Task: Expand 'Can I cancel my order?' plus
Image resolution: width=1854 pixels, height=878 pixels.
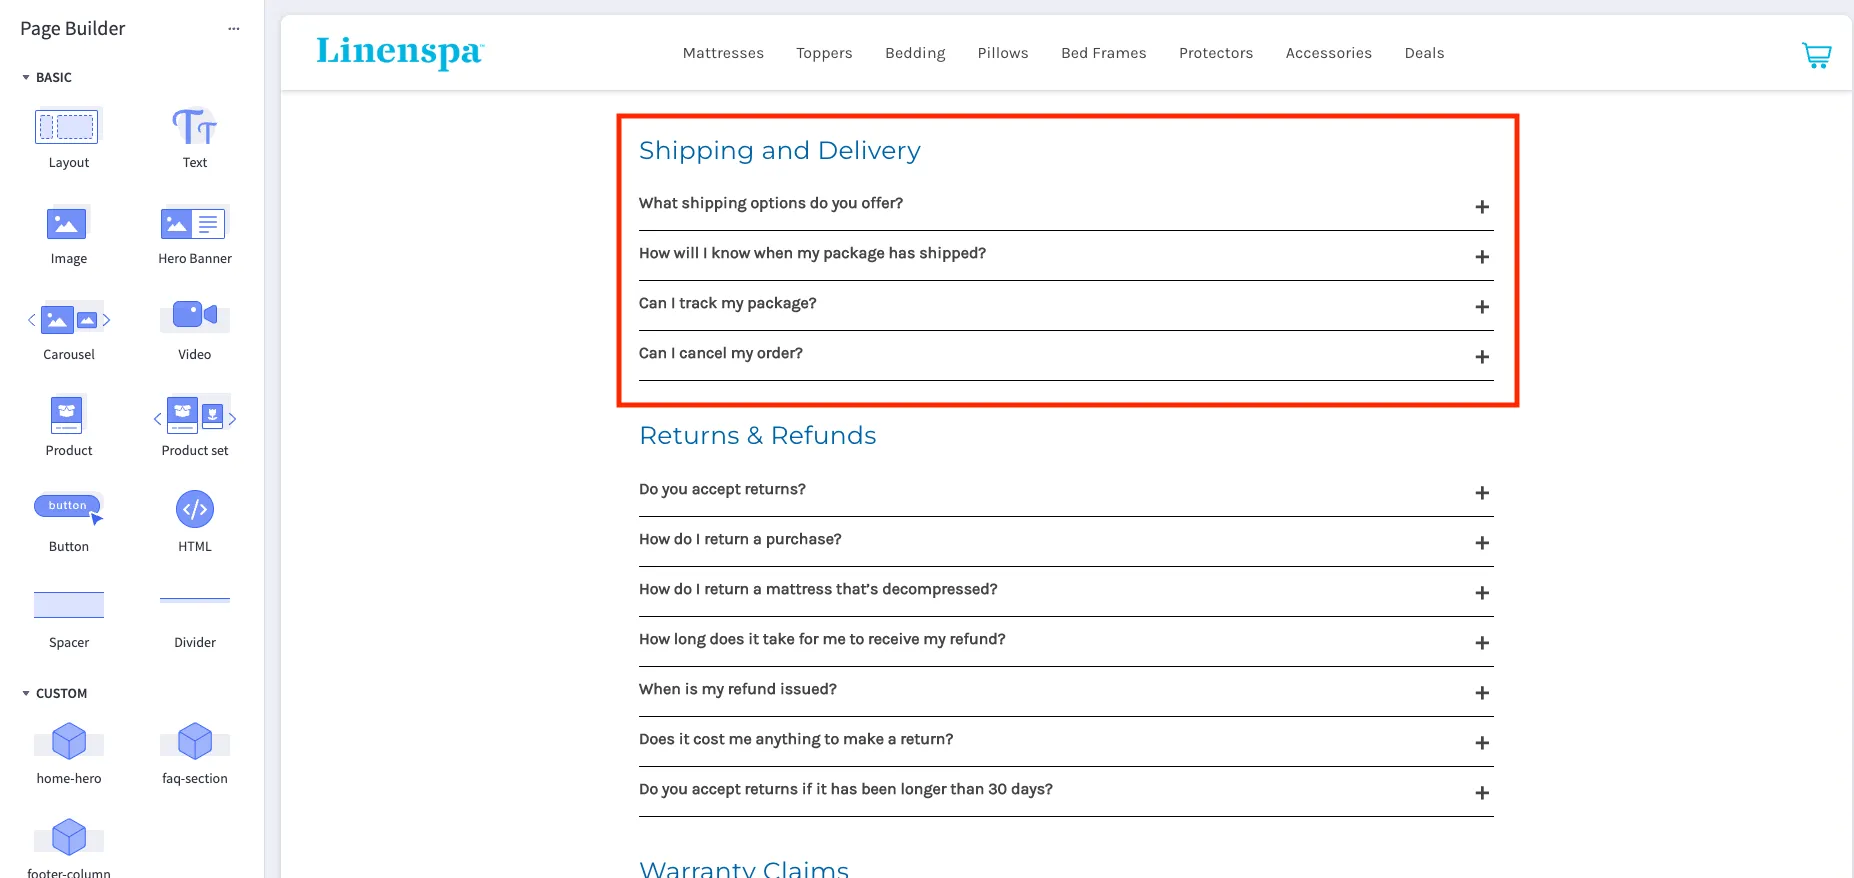Action: point(1482,357)
